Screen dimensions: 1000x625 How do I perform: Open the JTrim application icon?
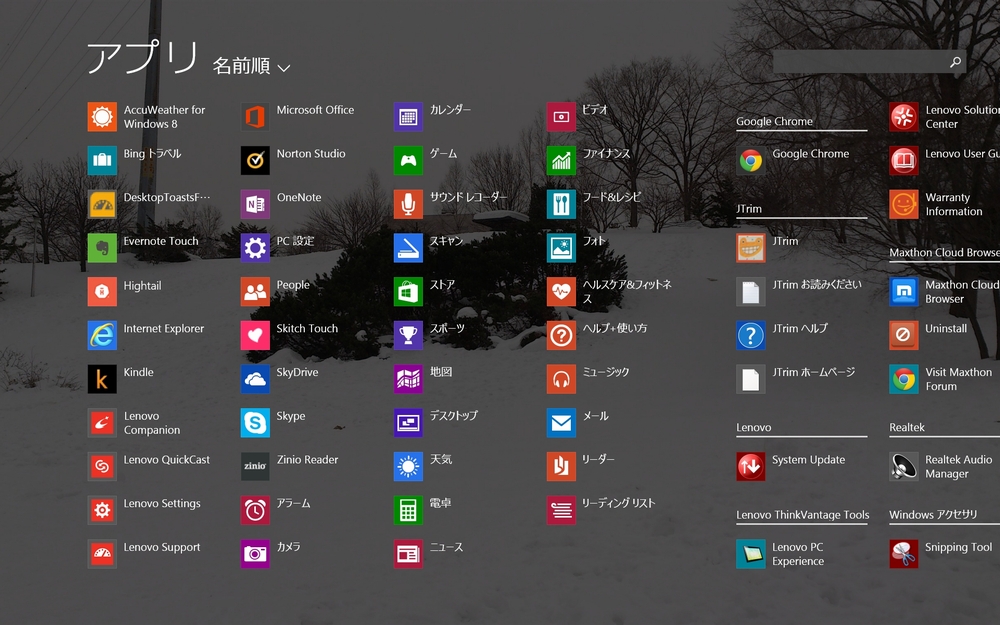(x=751, y=248)
